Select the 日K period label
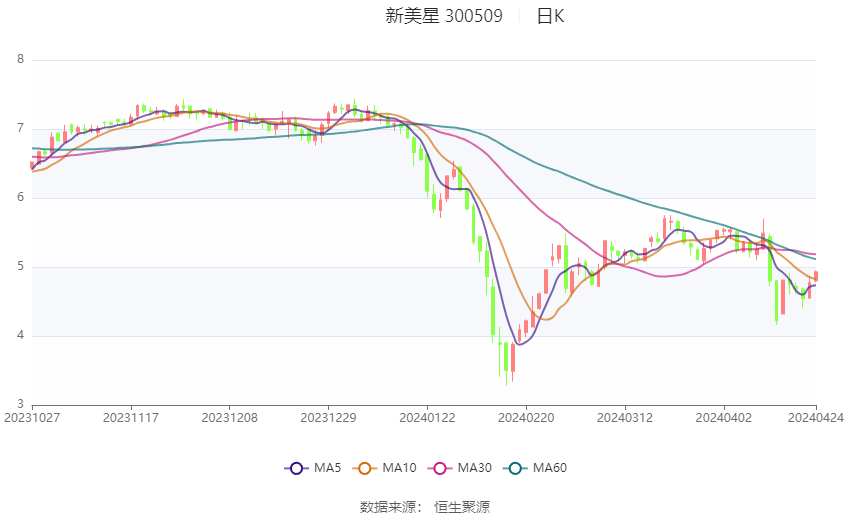This screenshot has height=517, width=850. click(550, 16)
